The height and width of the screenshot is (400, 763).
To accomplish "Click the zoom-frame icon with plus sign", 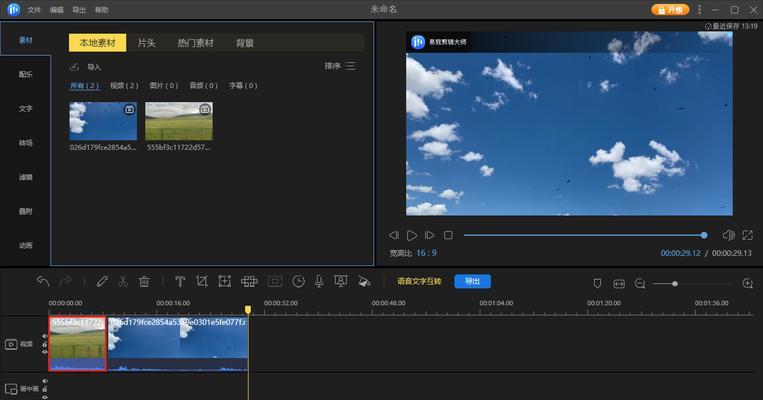I will click(x=224, y=281).
